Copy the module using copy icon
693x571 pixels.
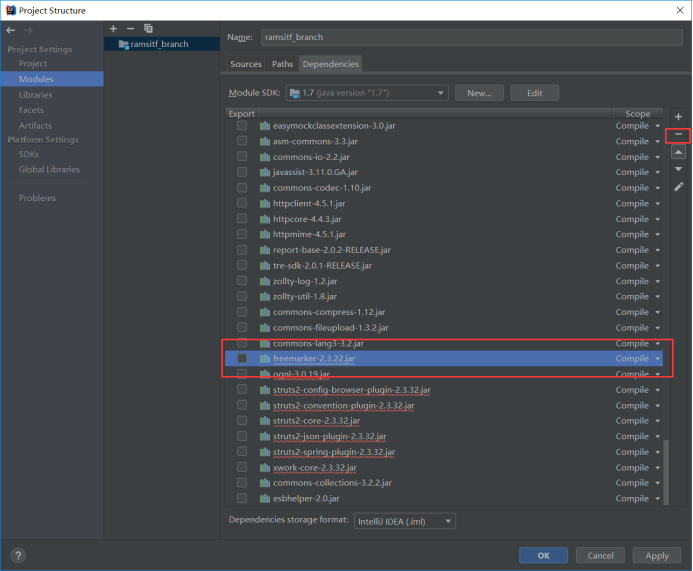click(x=148, y=29)
